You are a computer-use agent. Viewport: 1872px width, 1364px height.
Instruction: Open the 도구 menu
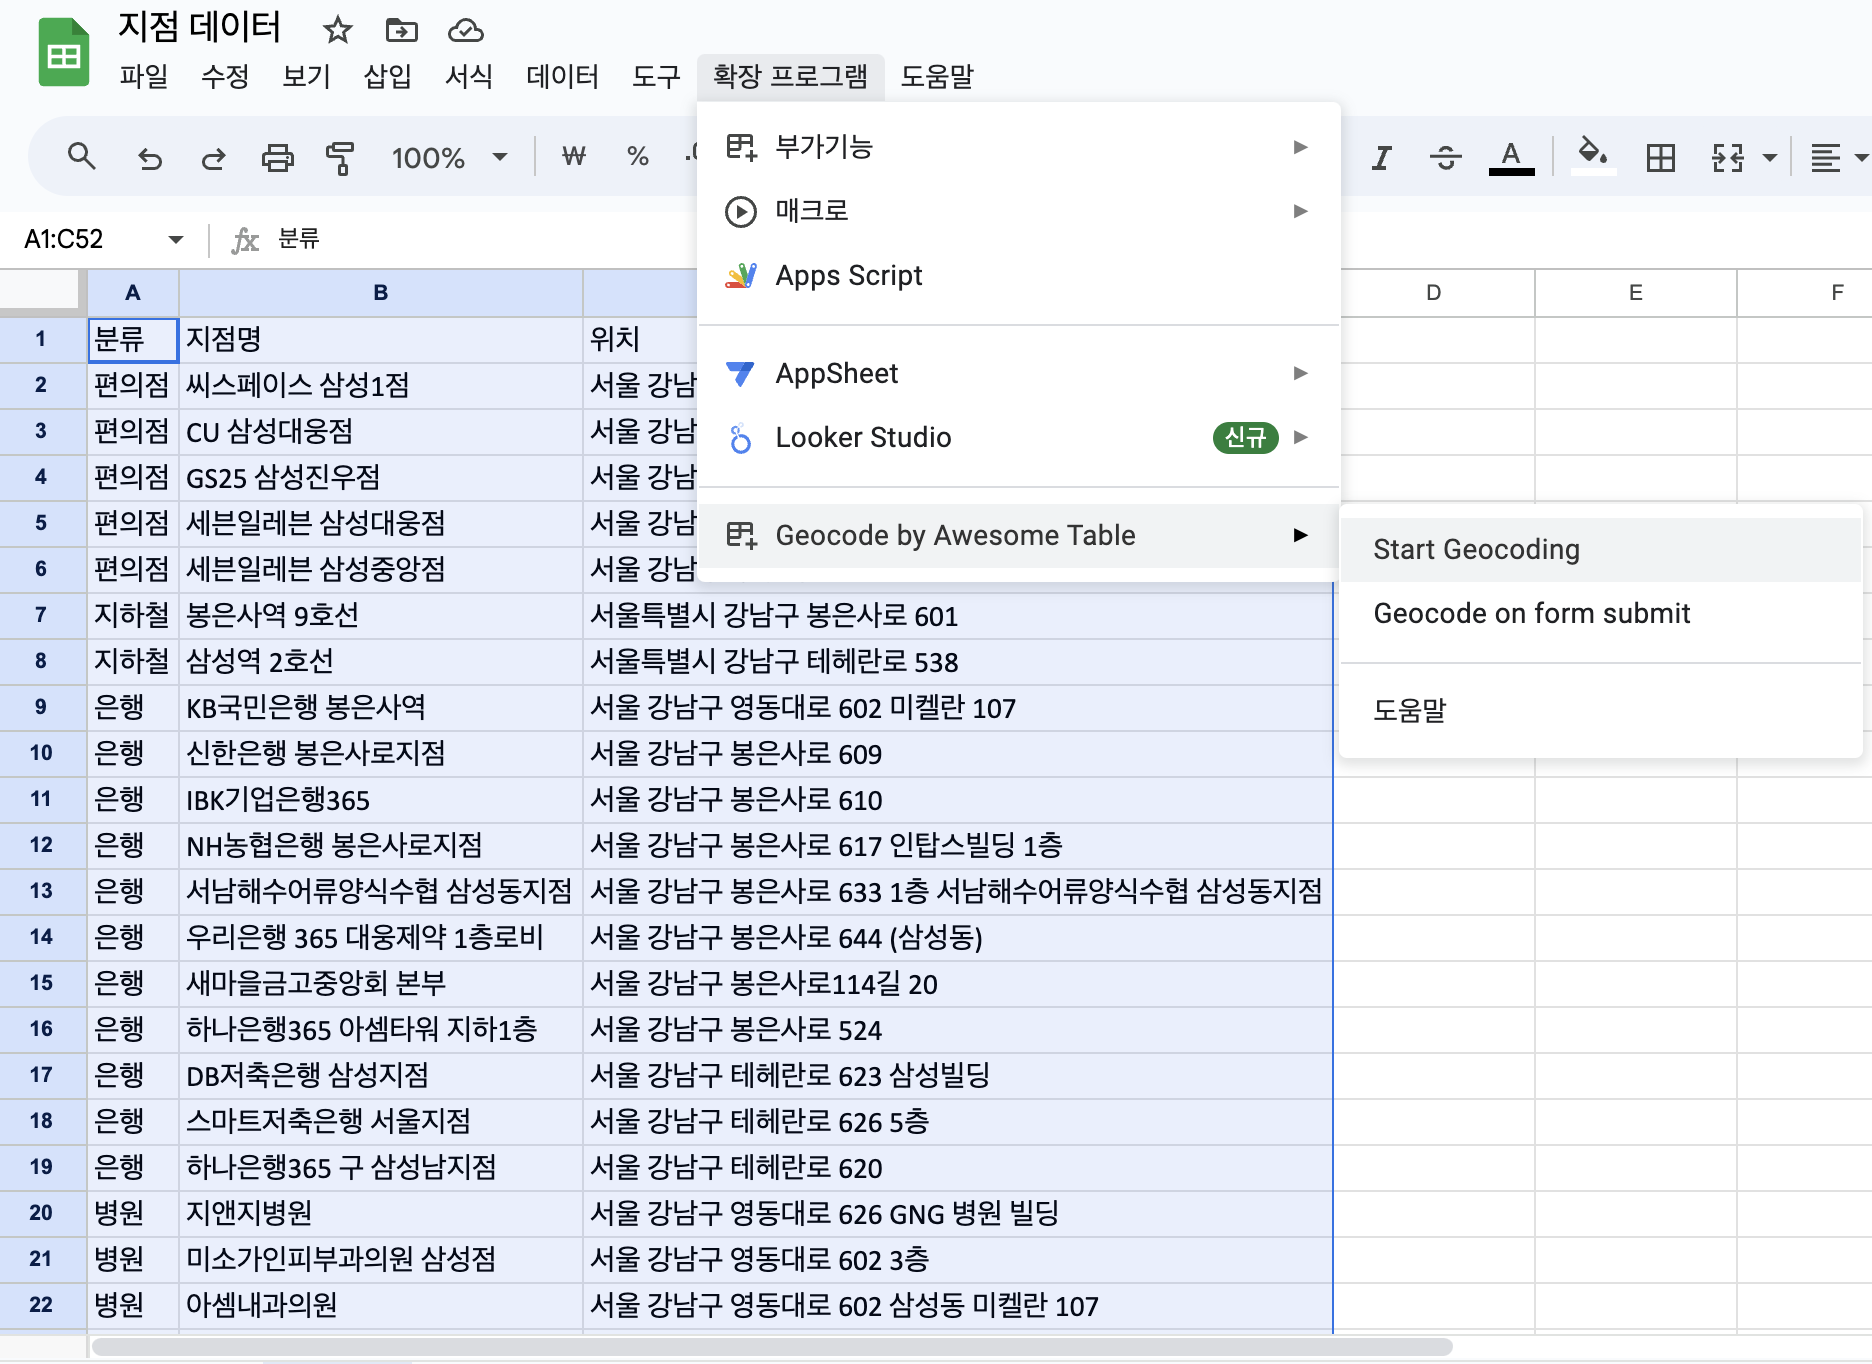tap(656, 76)
